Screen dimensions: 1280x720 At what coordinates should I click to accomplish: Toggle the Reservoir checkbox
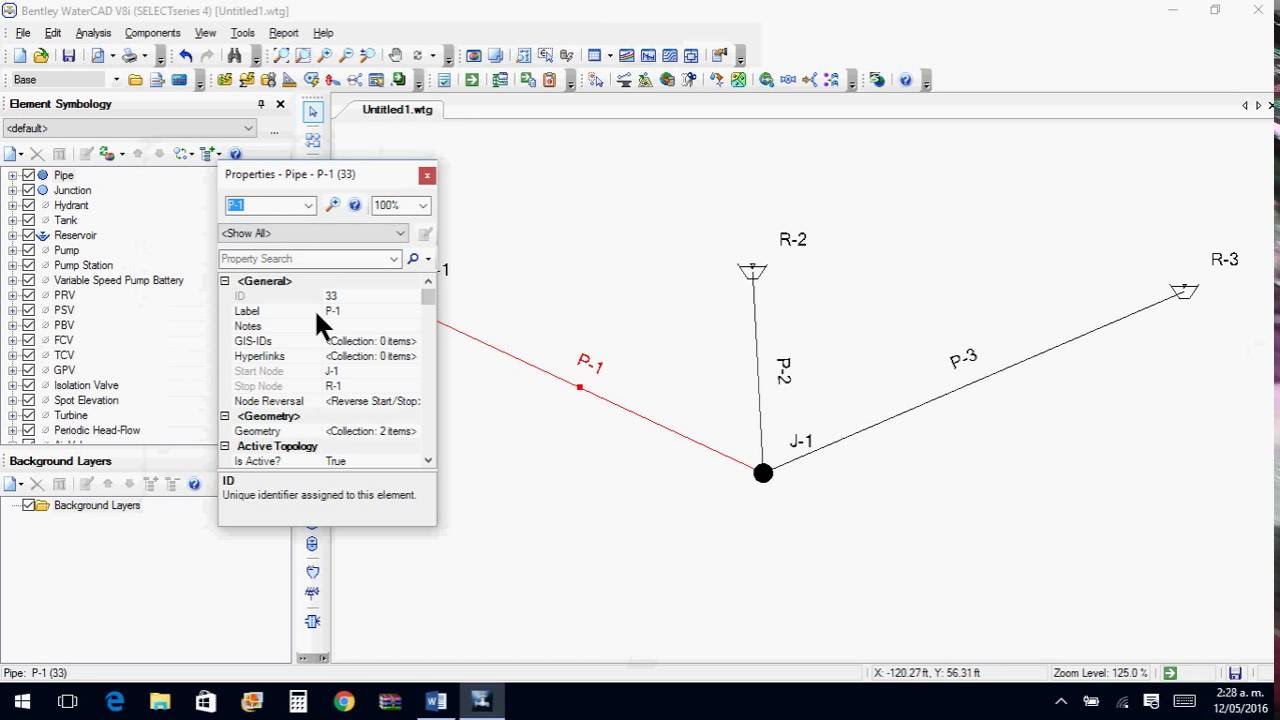[28, 235]
